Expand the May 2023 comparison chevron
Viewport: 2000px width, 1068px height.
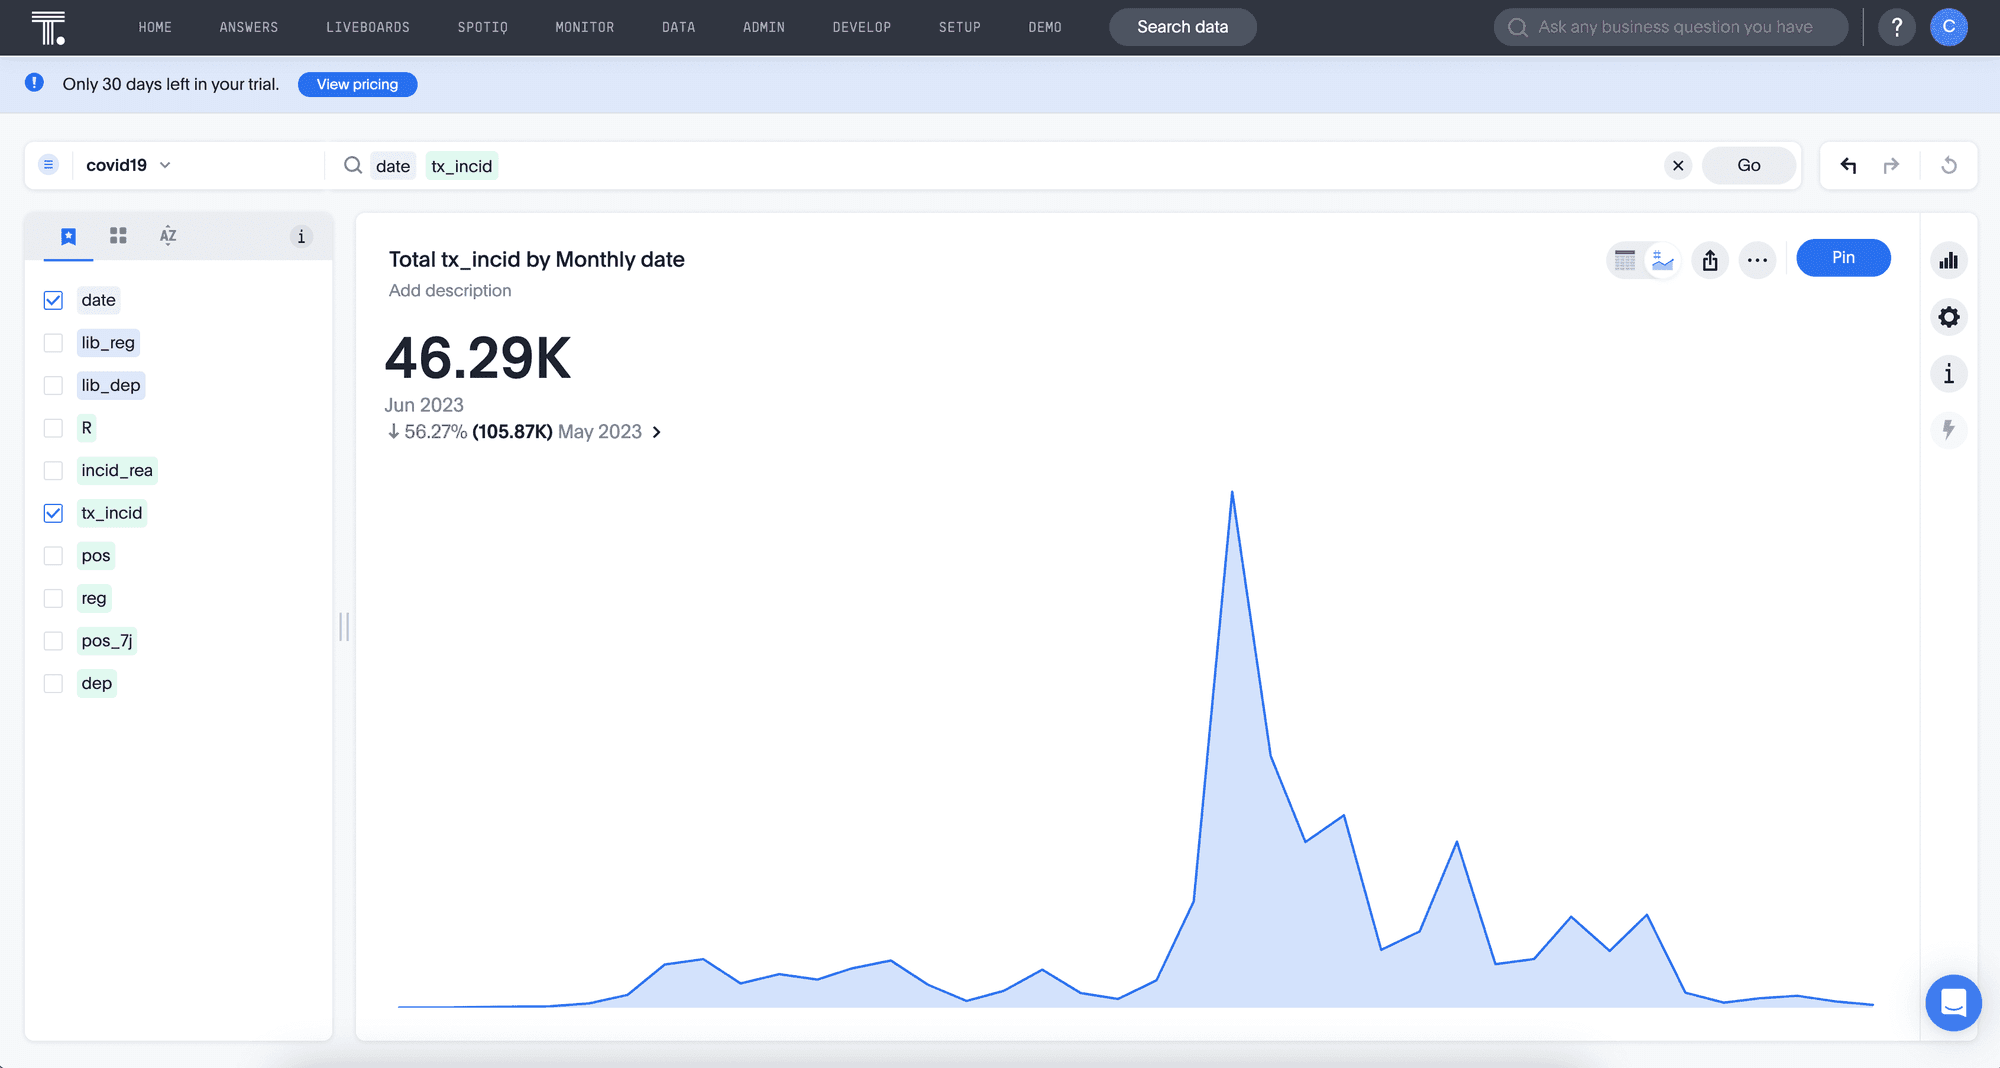[x=656, y=432]
